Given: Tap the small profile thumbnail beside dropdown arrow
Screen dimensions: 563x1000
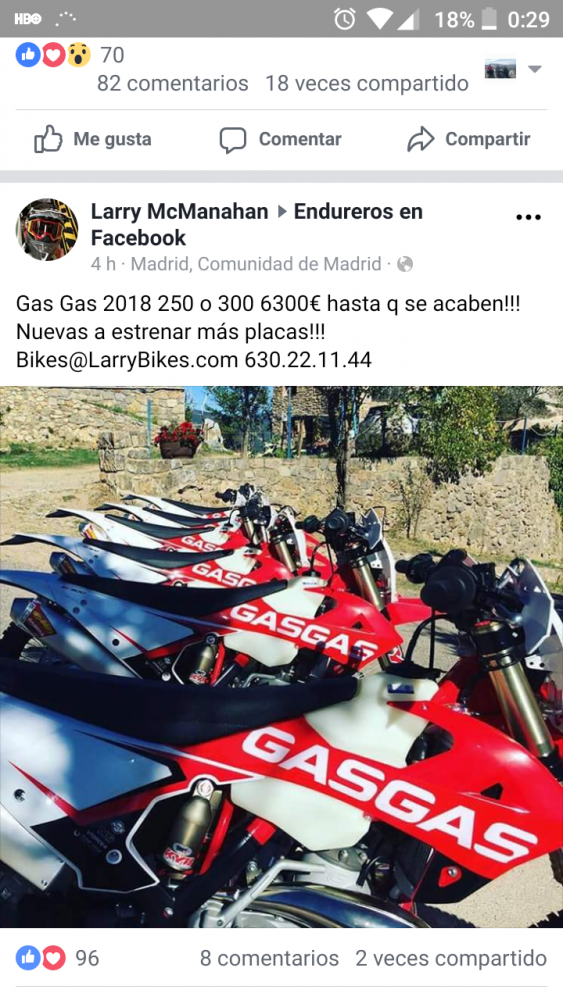Looking at the screenshot, I should point(501,69).
